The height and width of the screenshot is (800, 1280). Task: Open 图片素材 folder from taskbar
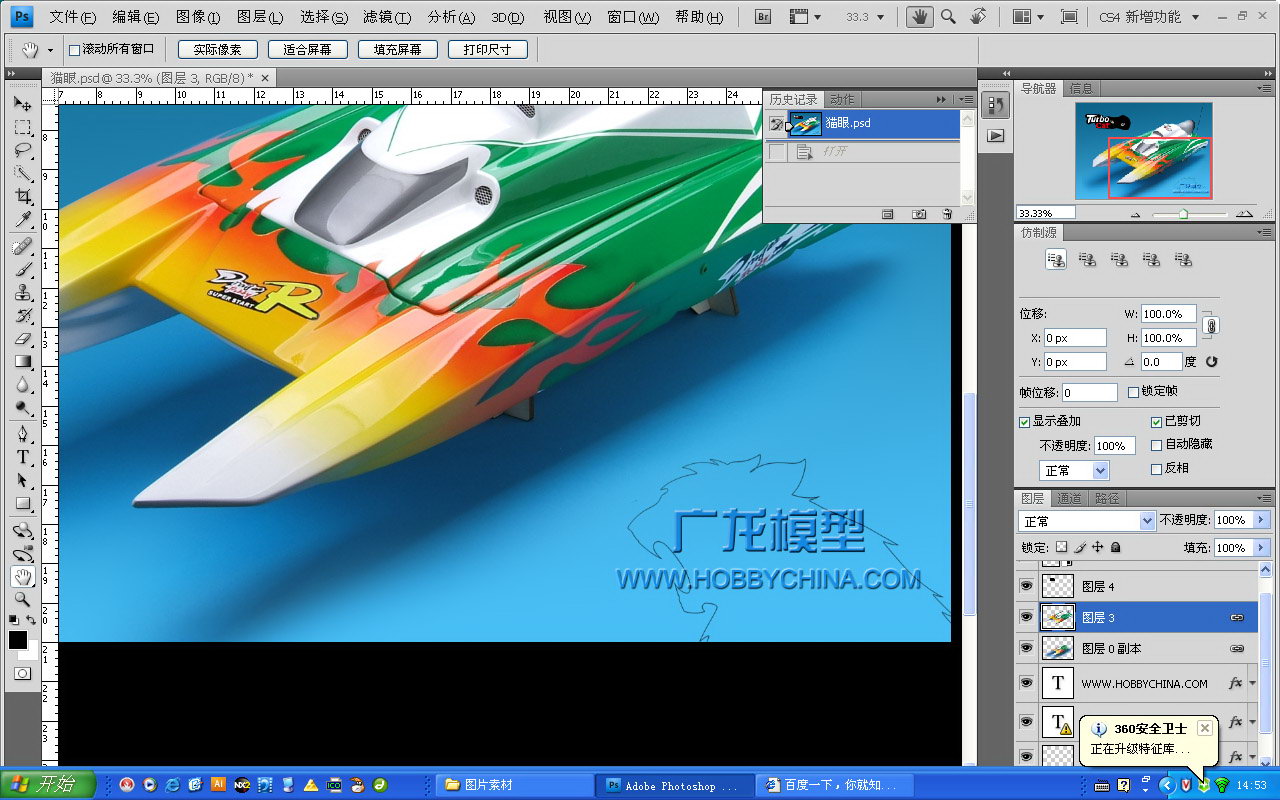pos(514,785)
